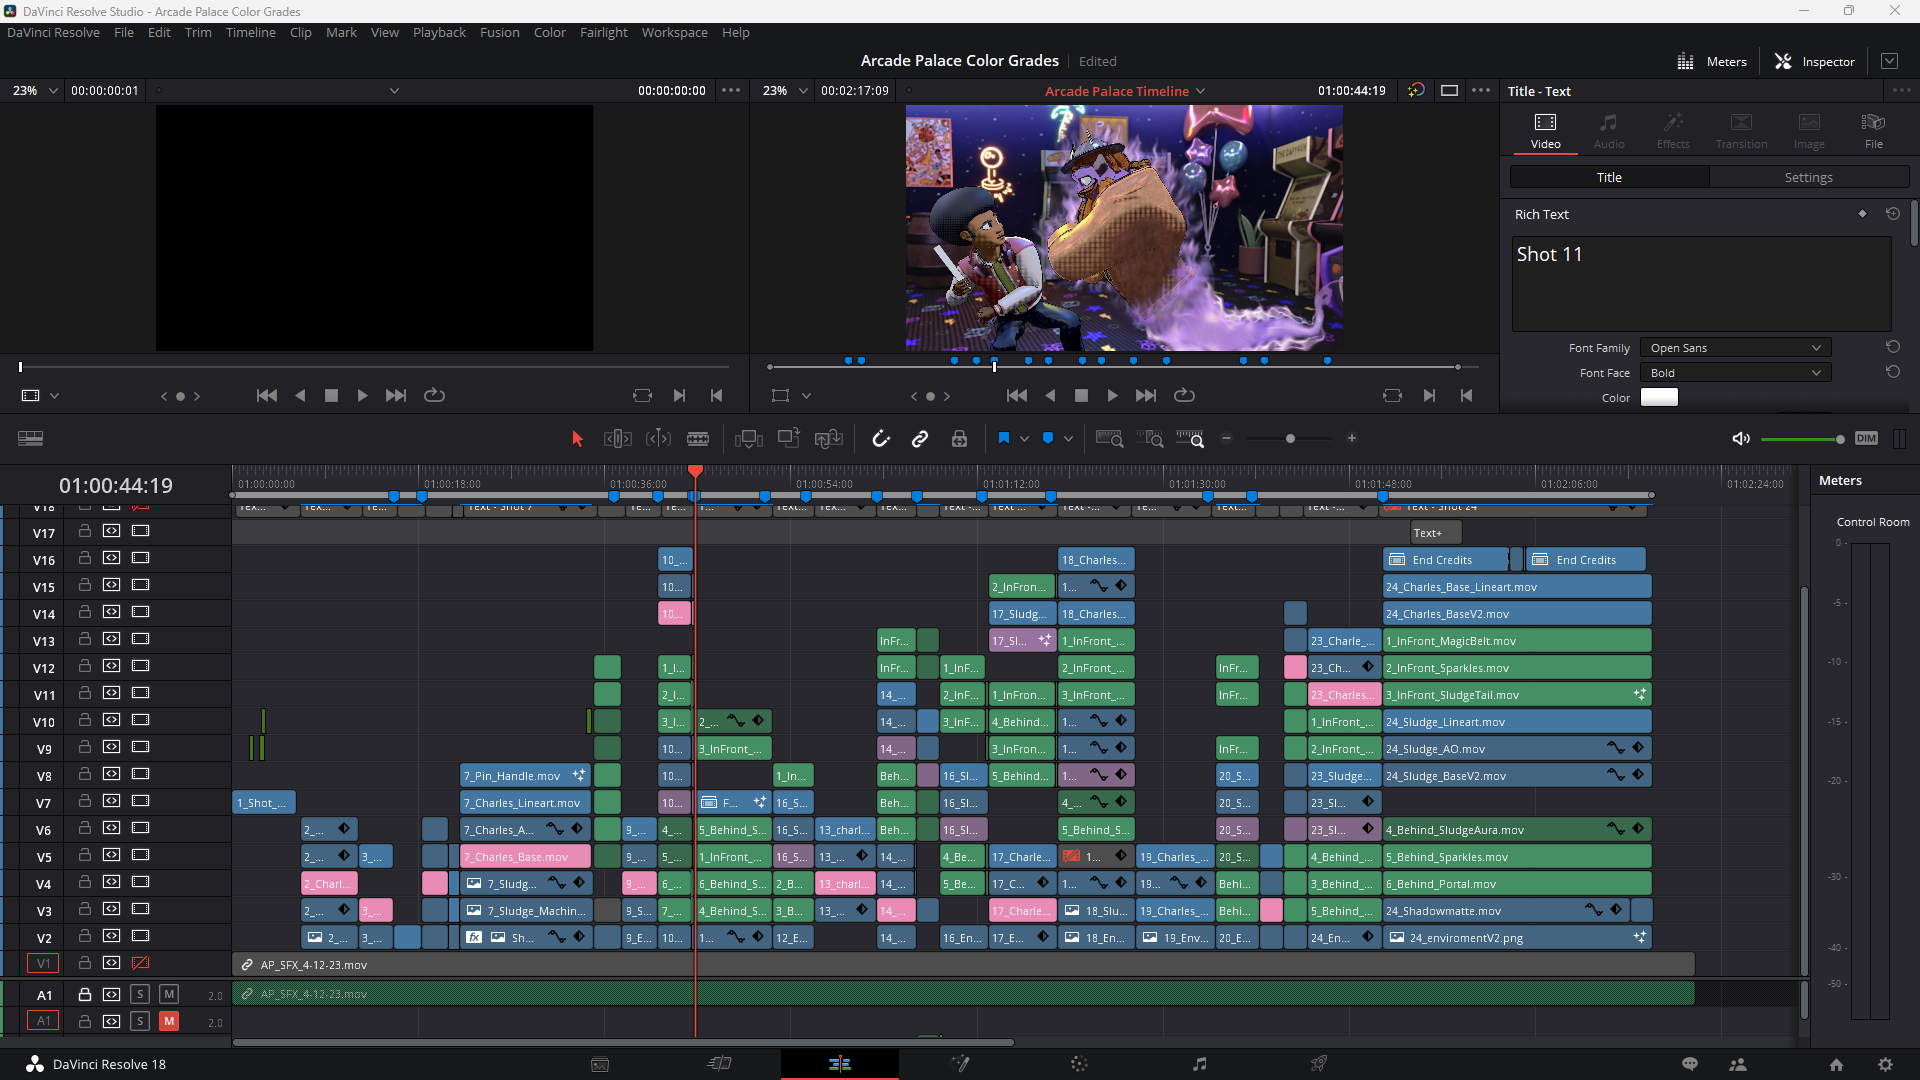Screen dimensions: 1920x1080
Task: Click the Detail Zoom icon
Action: [x=1150, y=439]
